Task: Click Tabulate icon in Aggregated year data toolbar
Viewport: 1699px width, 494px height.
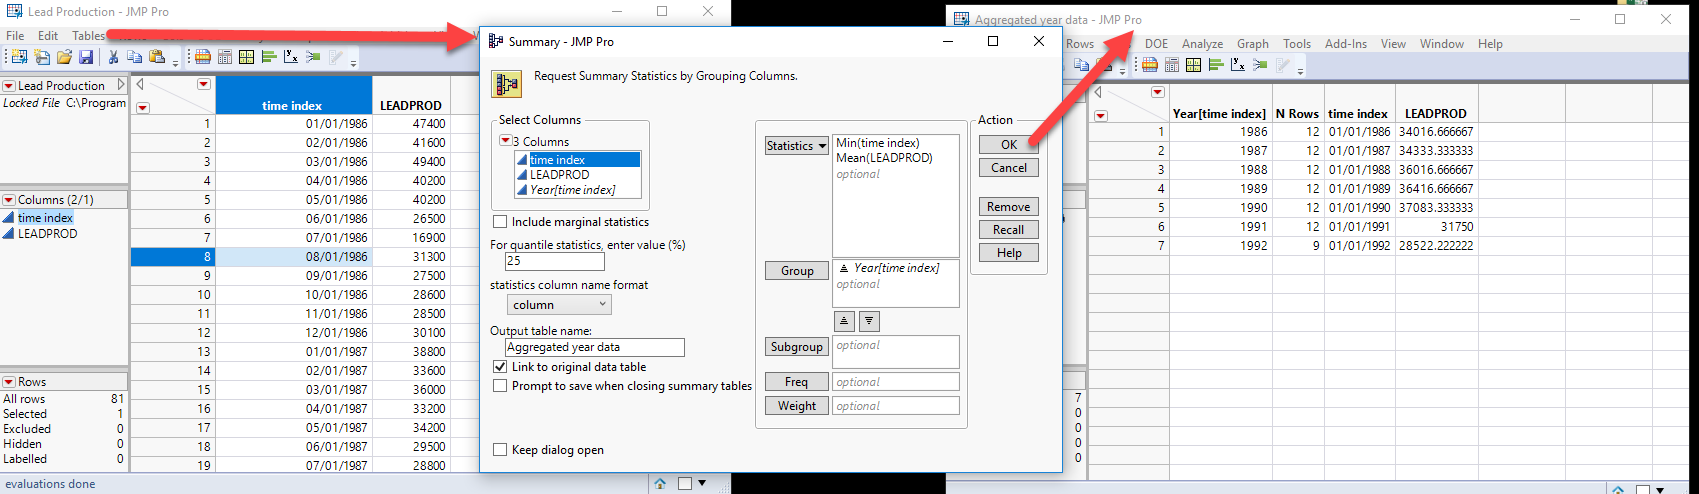Action: 1172,65
